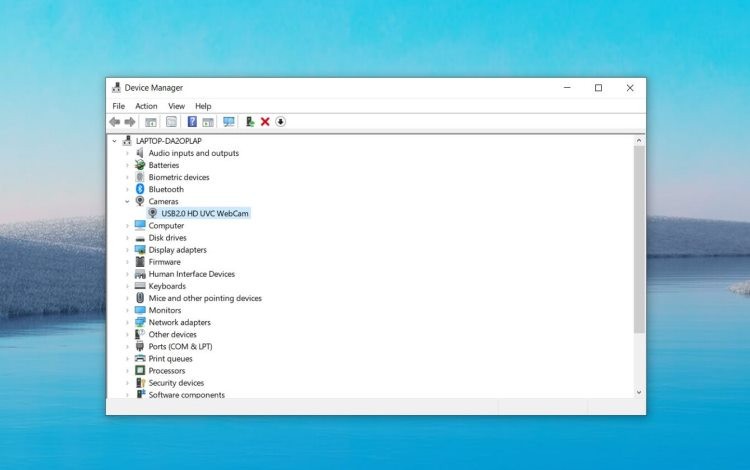The height and width of the screenshot is (470, 750).
Task: Click the scrollbar up arrow
Action: point(639,141)
